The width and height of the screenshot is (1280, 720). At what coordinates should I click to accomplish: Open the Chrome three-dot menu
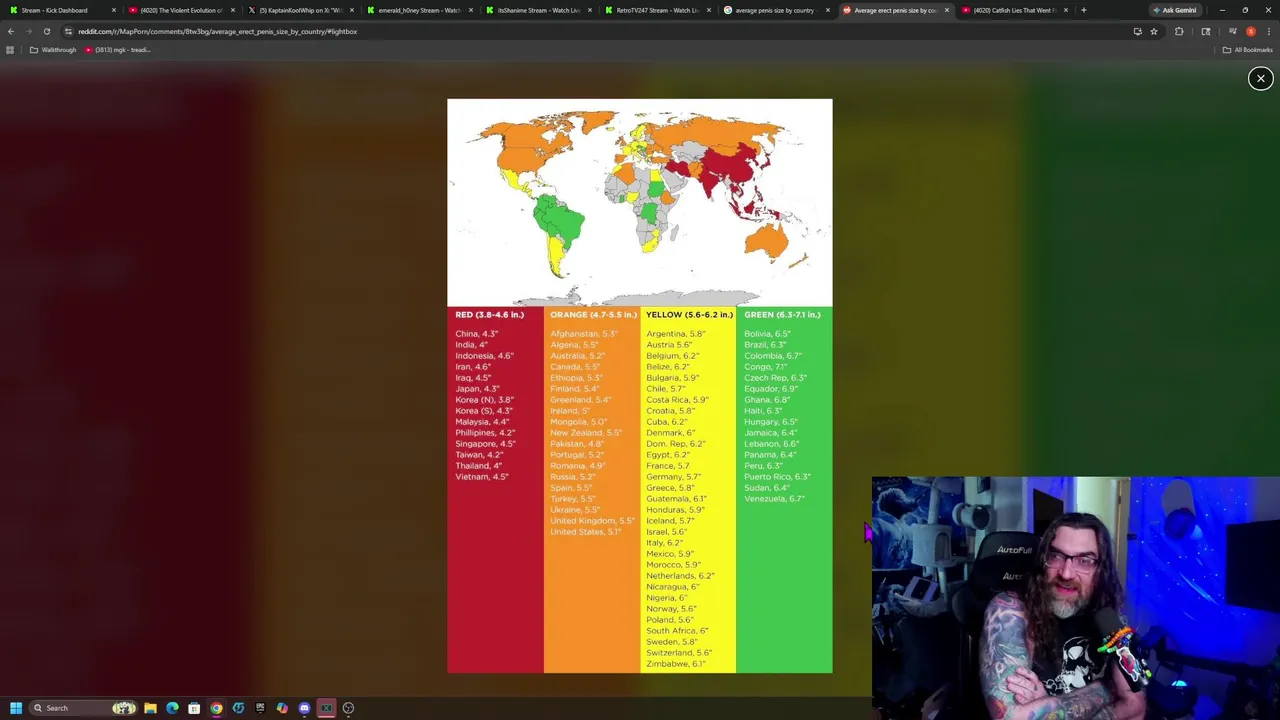click(x=1267, y=31)
